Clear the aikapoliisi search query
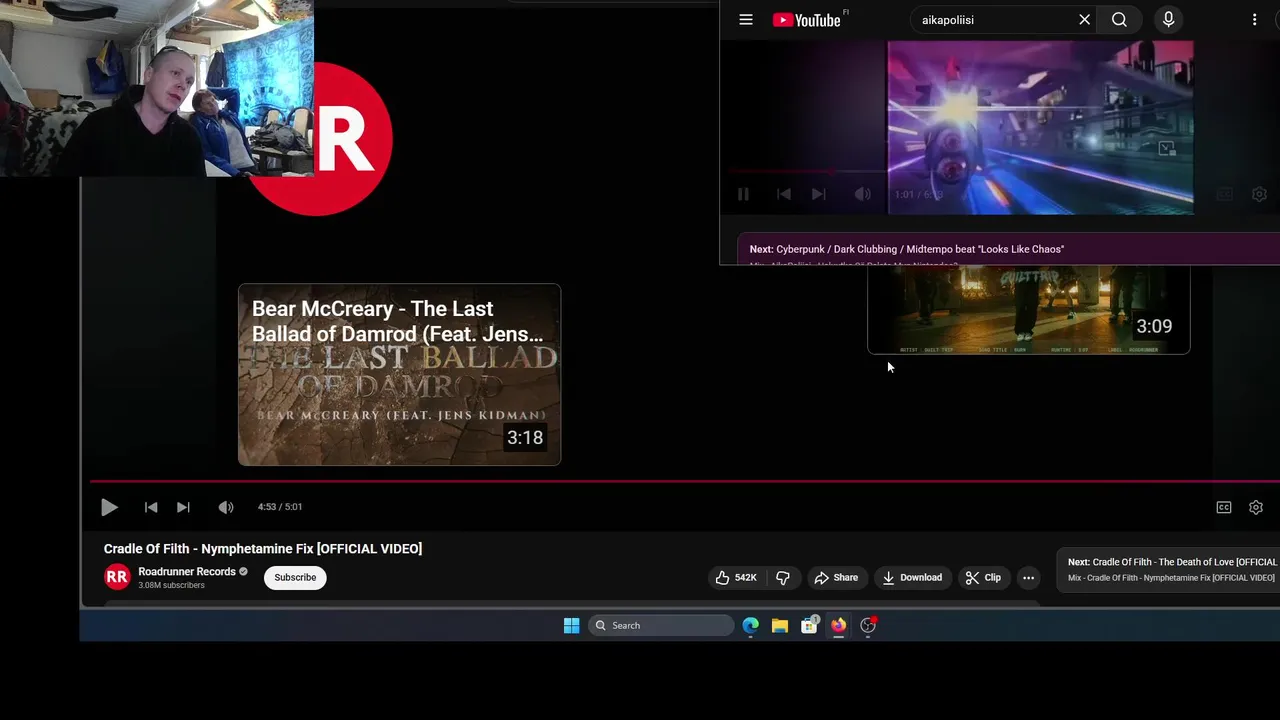Image resolution: width=1280 pixels, height=720 pixels. point(1084,20)
